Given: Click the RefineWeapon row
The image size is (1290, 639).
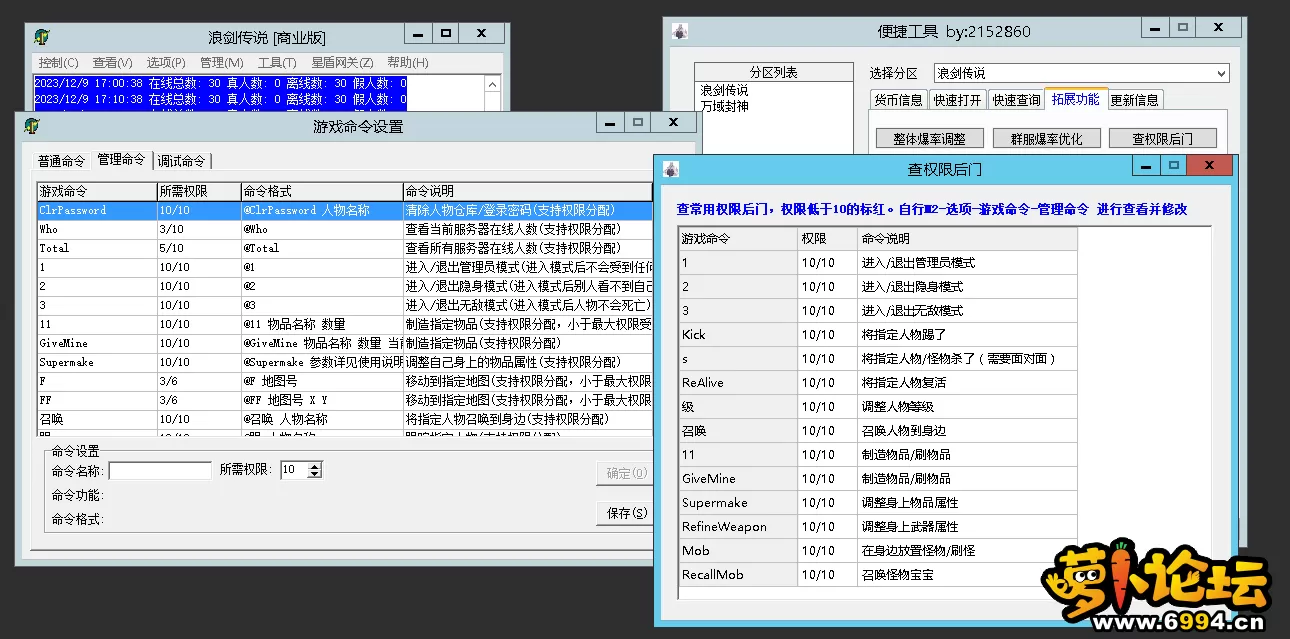Looking at the screenshot, I should pyautogui.click(x=878, y=527).
